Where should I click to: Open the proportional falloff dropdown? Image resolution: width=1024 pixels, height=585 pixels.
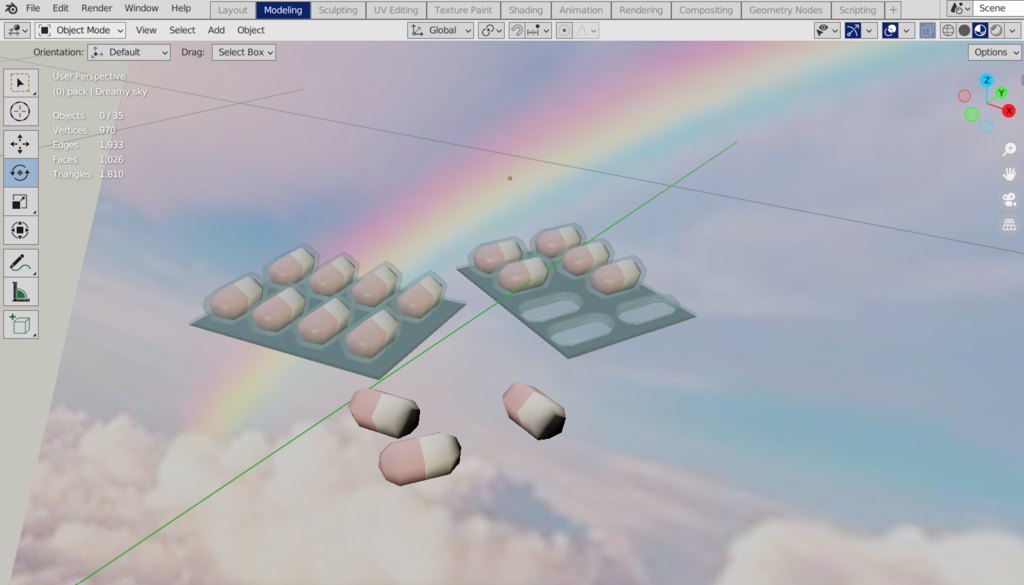(586, 30)
